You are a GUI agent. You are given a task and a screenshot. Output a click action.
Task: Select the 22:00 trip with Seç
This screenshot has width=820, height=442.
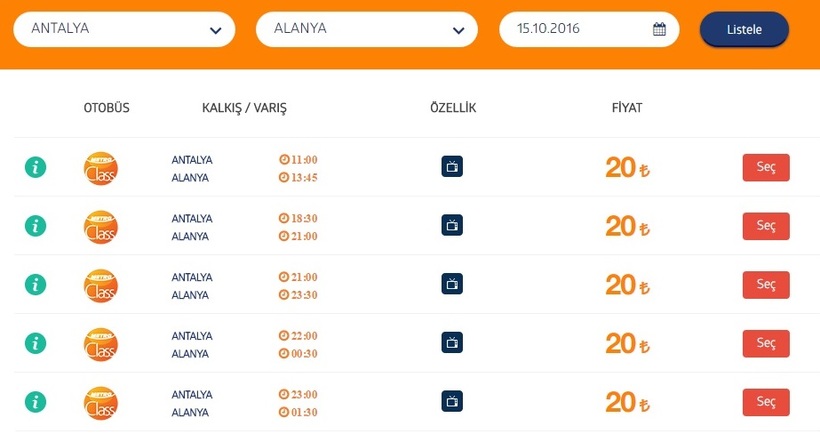pyautogui.click(x=766, y=343)
